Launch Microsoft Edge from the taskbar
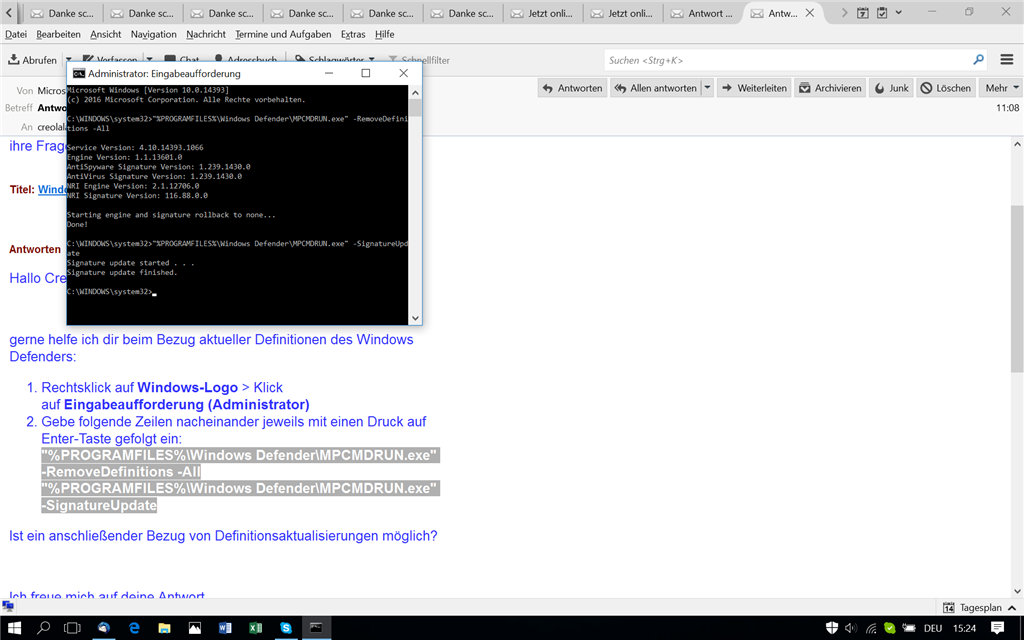The image size is (1024, 640). point(134,628)
